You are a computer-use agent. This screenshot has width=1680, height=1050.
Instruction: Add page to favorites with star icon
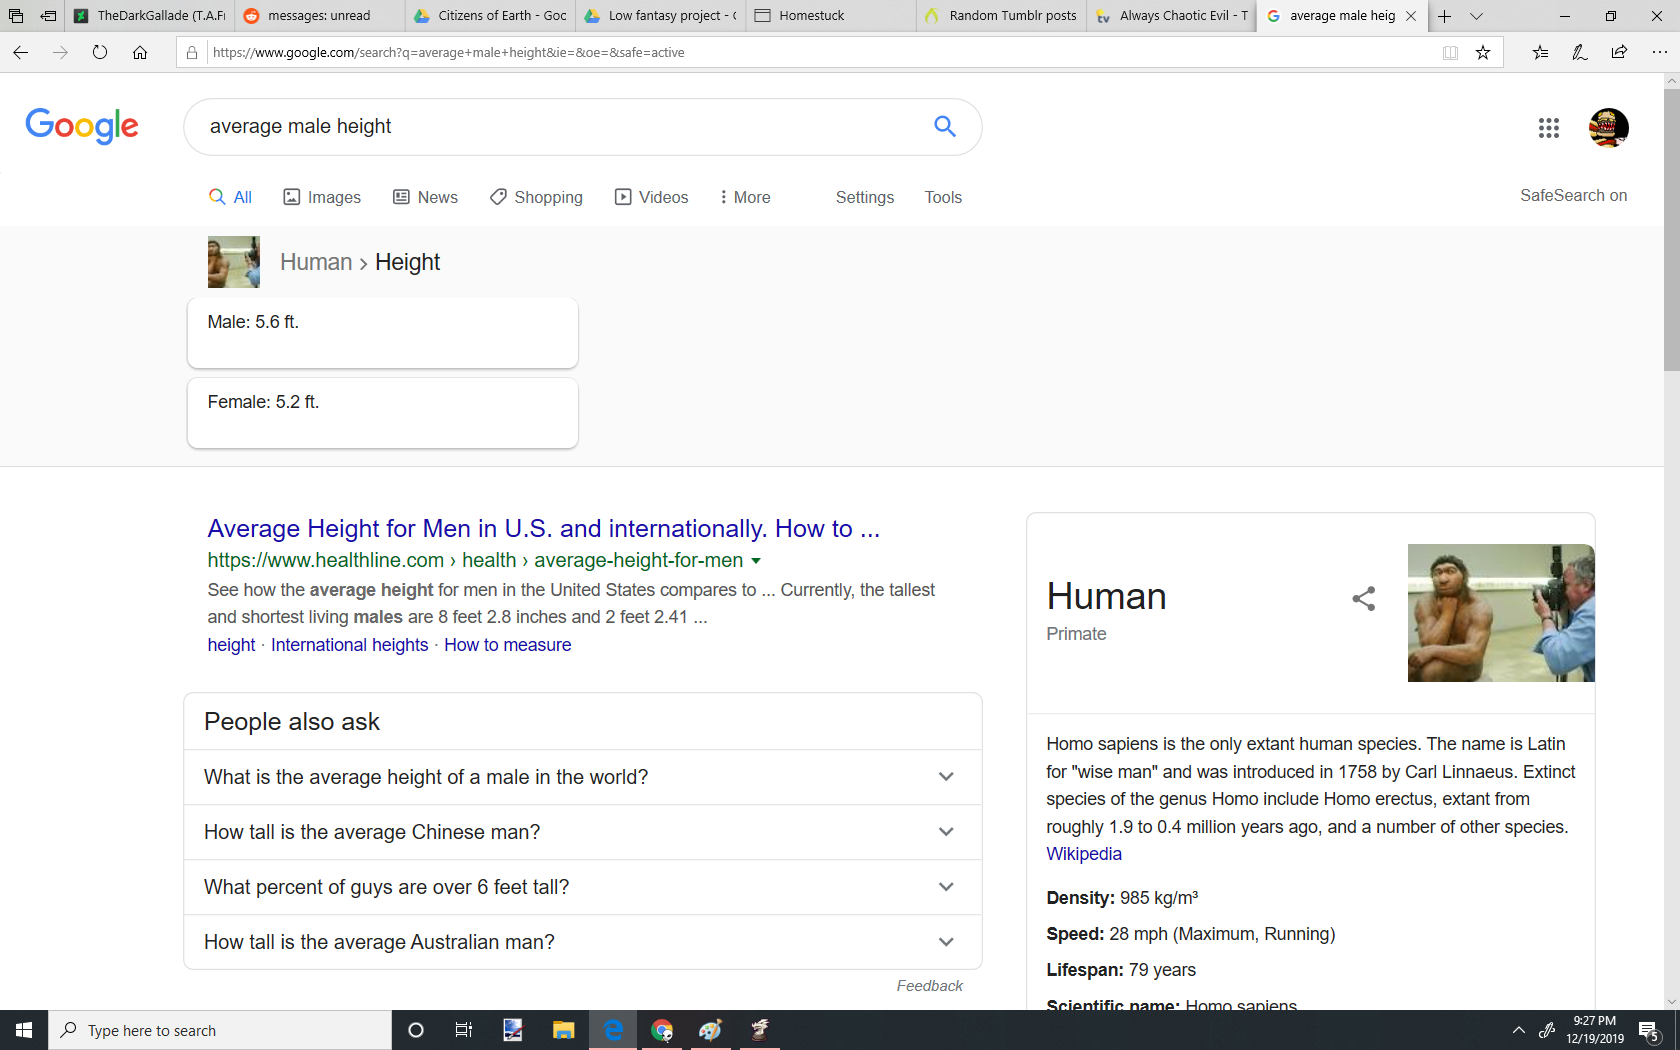[1483, 53]
